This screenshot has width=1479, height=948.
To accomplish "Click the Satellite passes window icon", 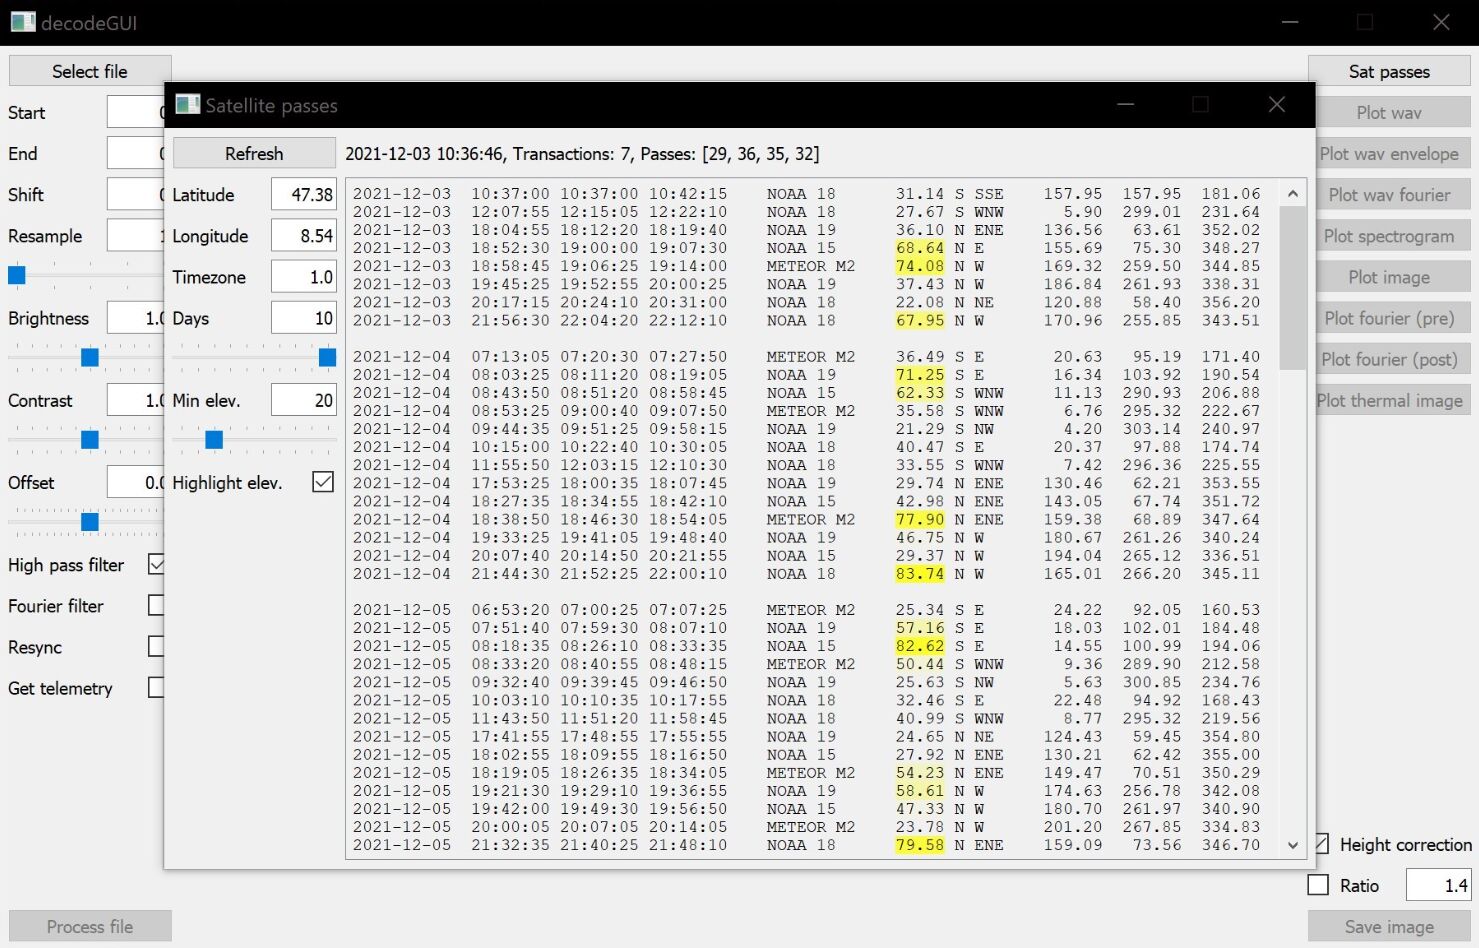I will pos(187,104).
